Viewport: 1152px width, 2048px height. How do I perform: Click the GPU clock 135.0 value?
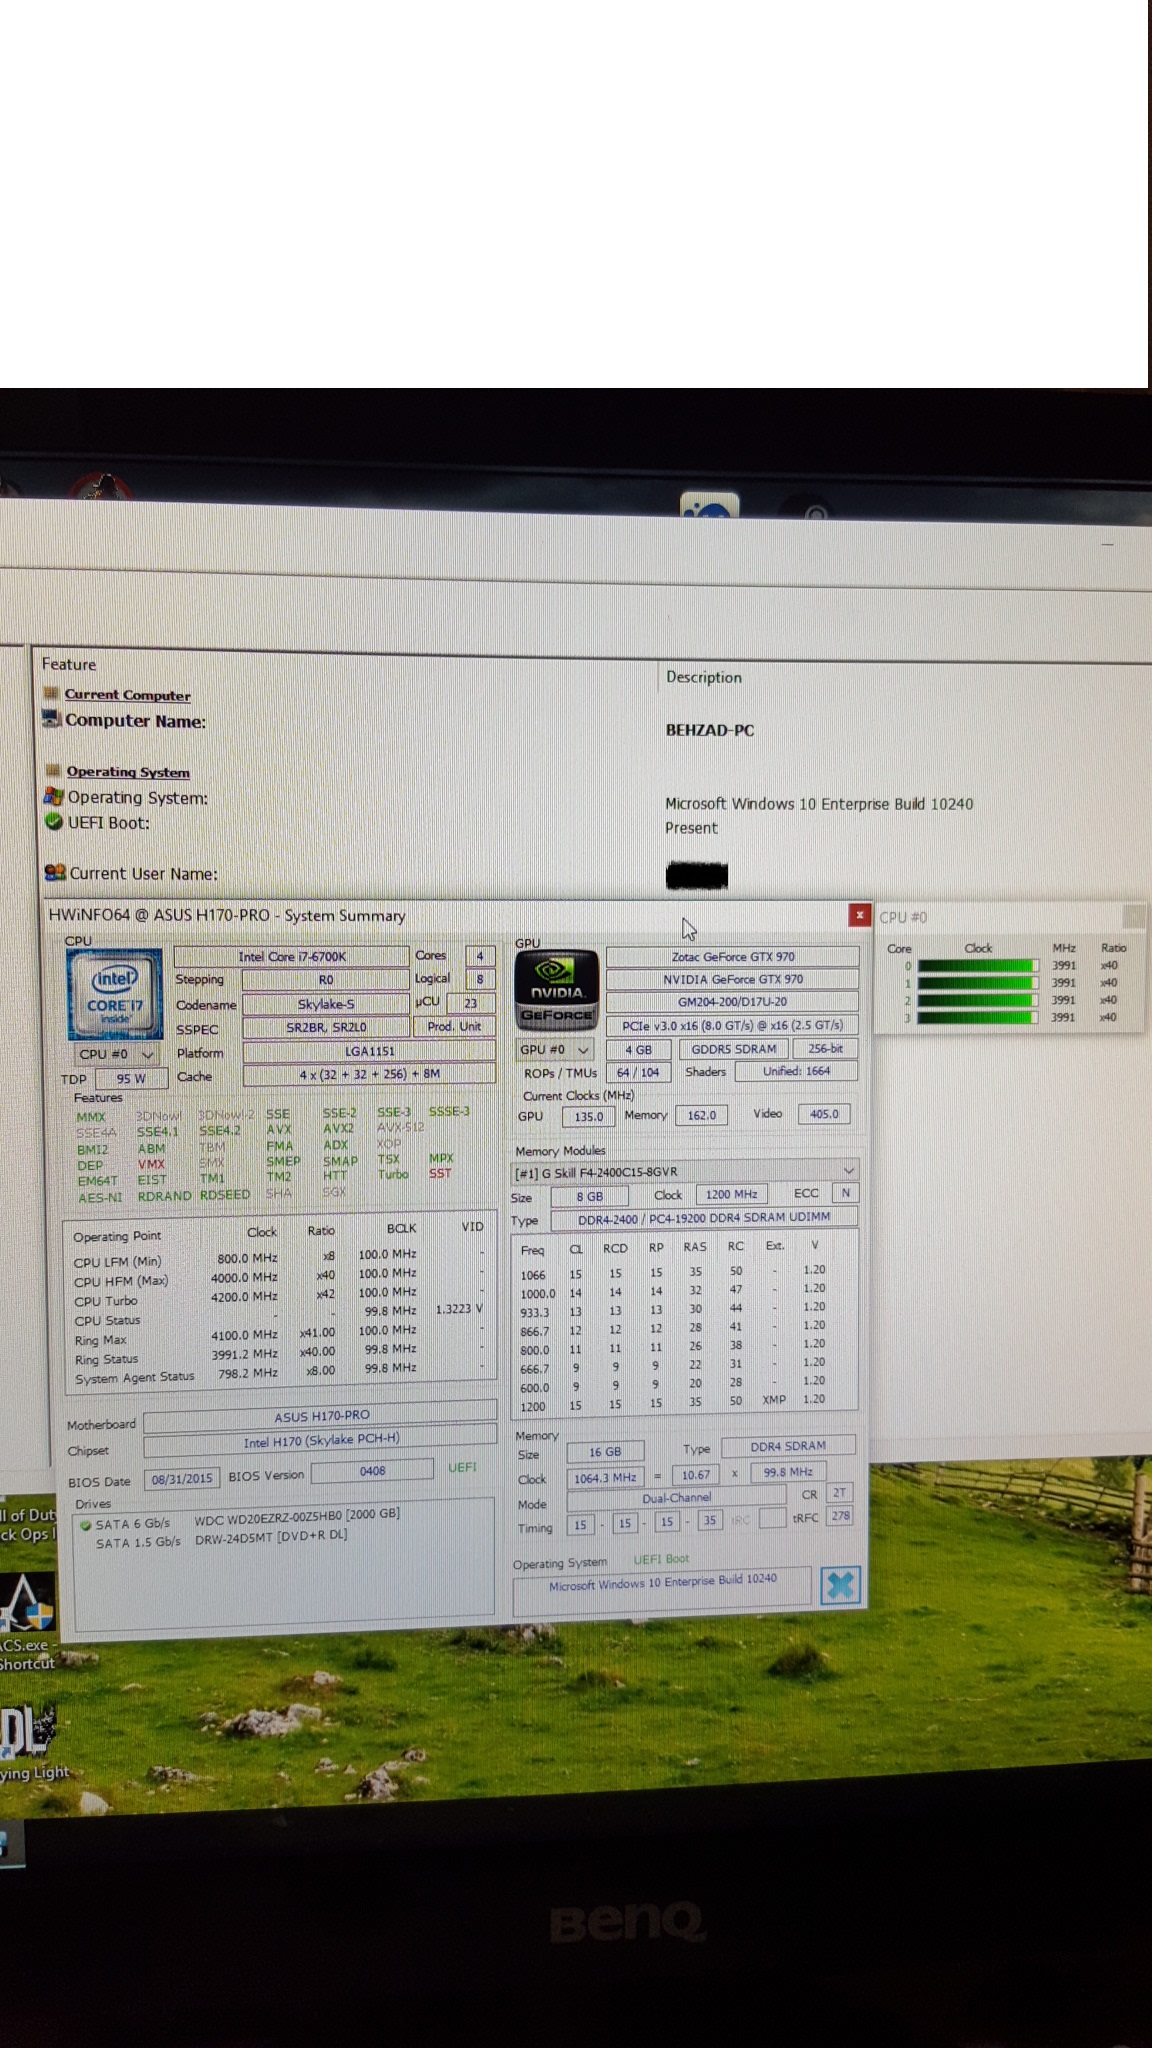point(588,1117)
